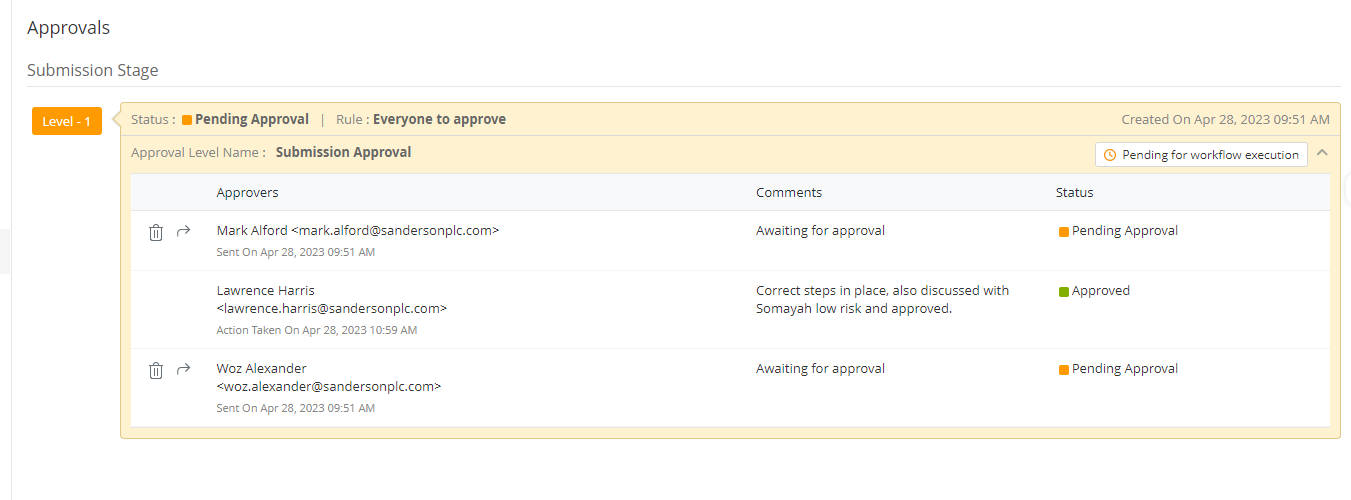
Task: Click green Approved indicator for Lawrence Harris
Action: tap(1064, 292)
